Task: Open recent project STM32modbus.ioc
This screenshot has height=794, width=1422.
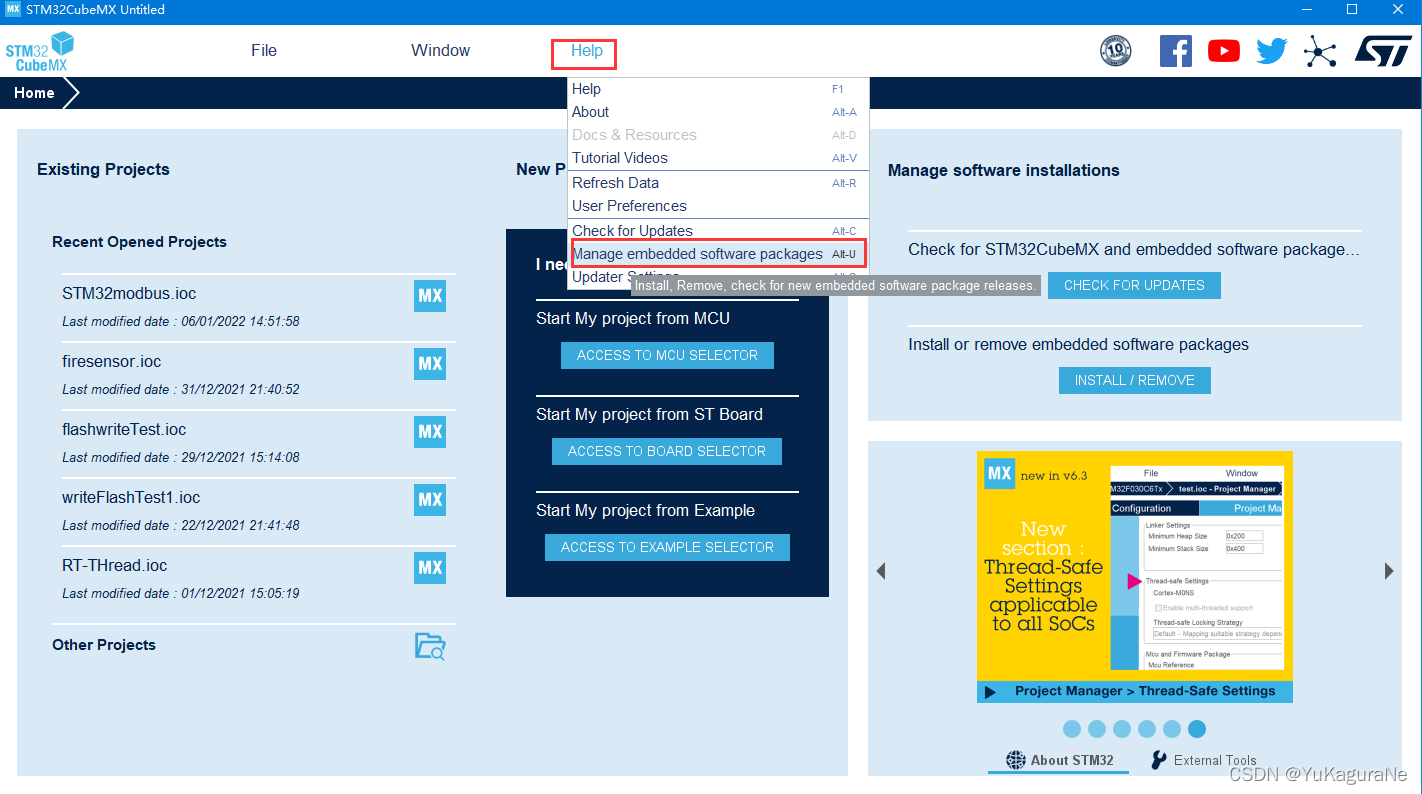Action: [129, 294]
